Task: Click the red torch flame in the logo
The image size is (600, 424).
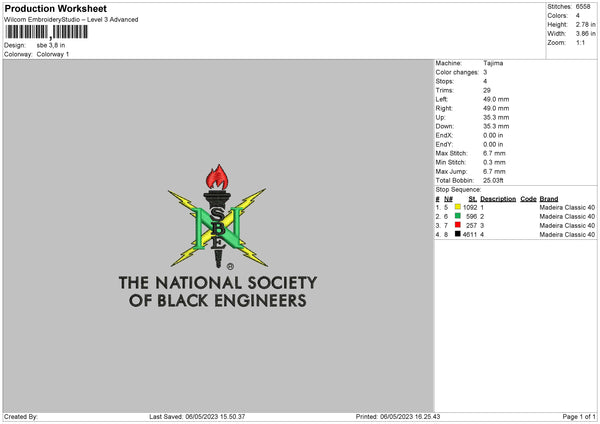Action: (217, 176)
